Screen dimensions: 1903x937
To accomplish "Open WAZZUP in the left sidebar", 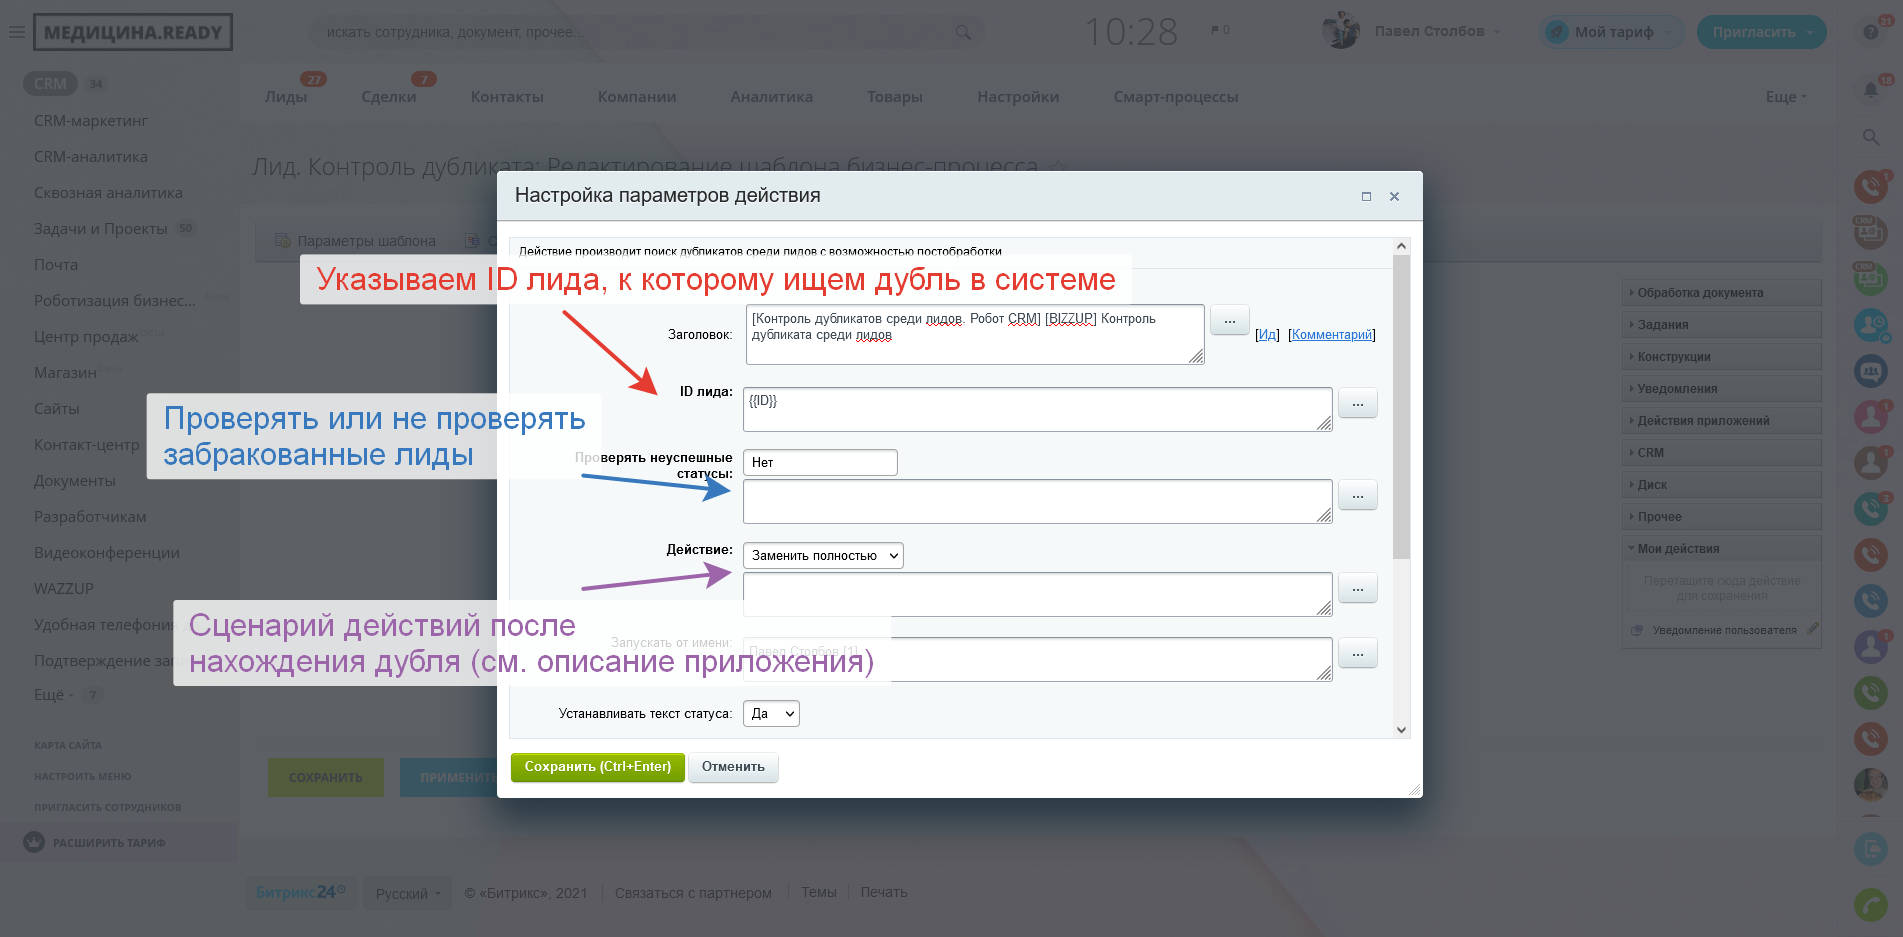I will (x=64, y=589).
